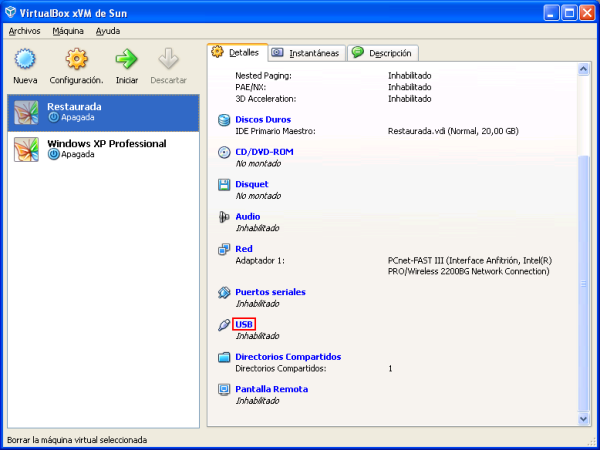The width and height of the screenshot is (600, 450).
Task: Click the floppy Disquet icon
Action: click(225, 185)
